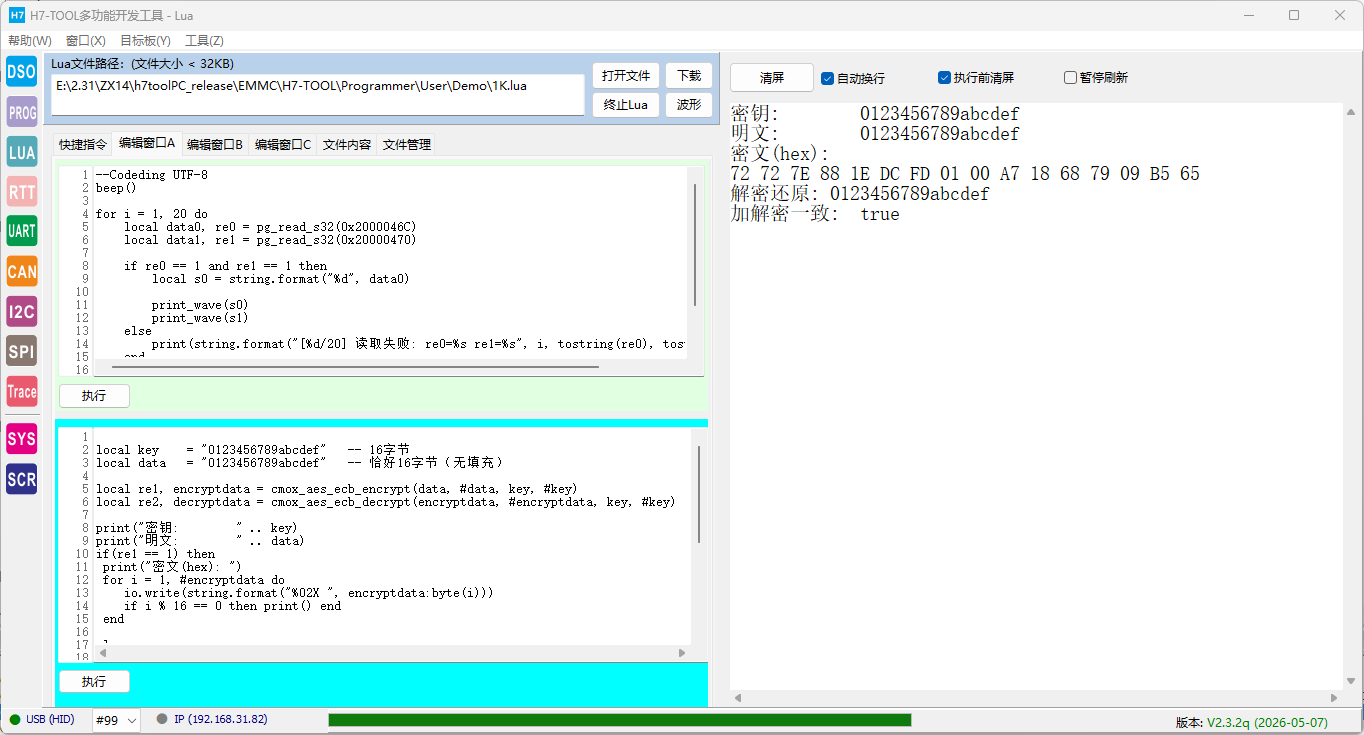This screenshot has width=1364, height=735.
Task: Click the print_wave(s0) code line
Action: (200, 305)
